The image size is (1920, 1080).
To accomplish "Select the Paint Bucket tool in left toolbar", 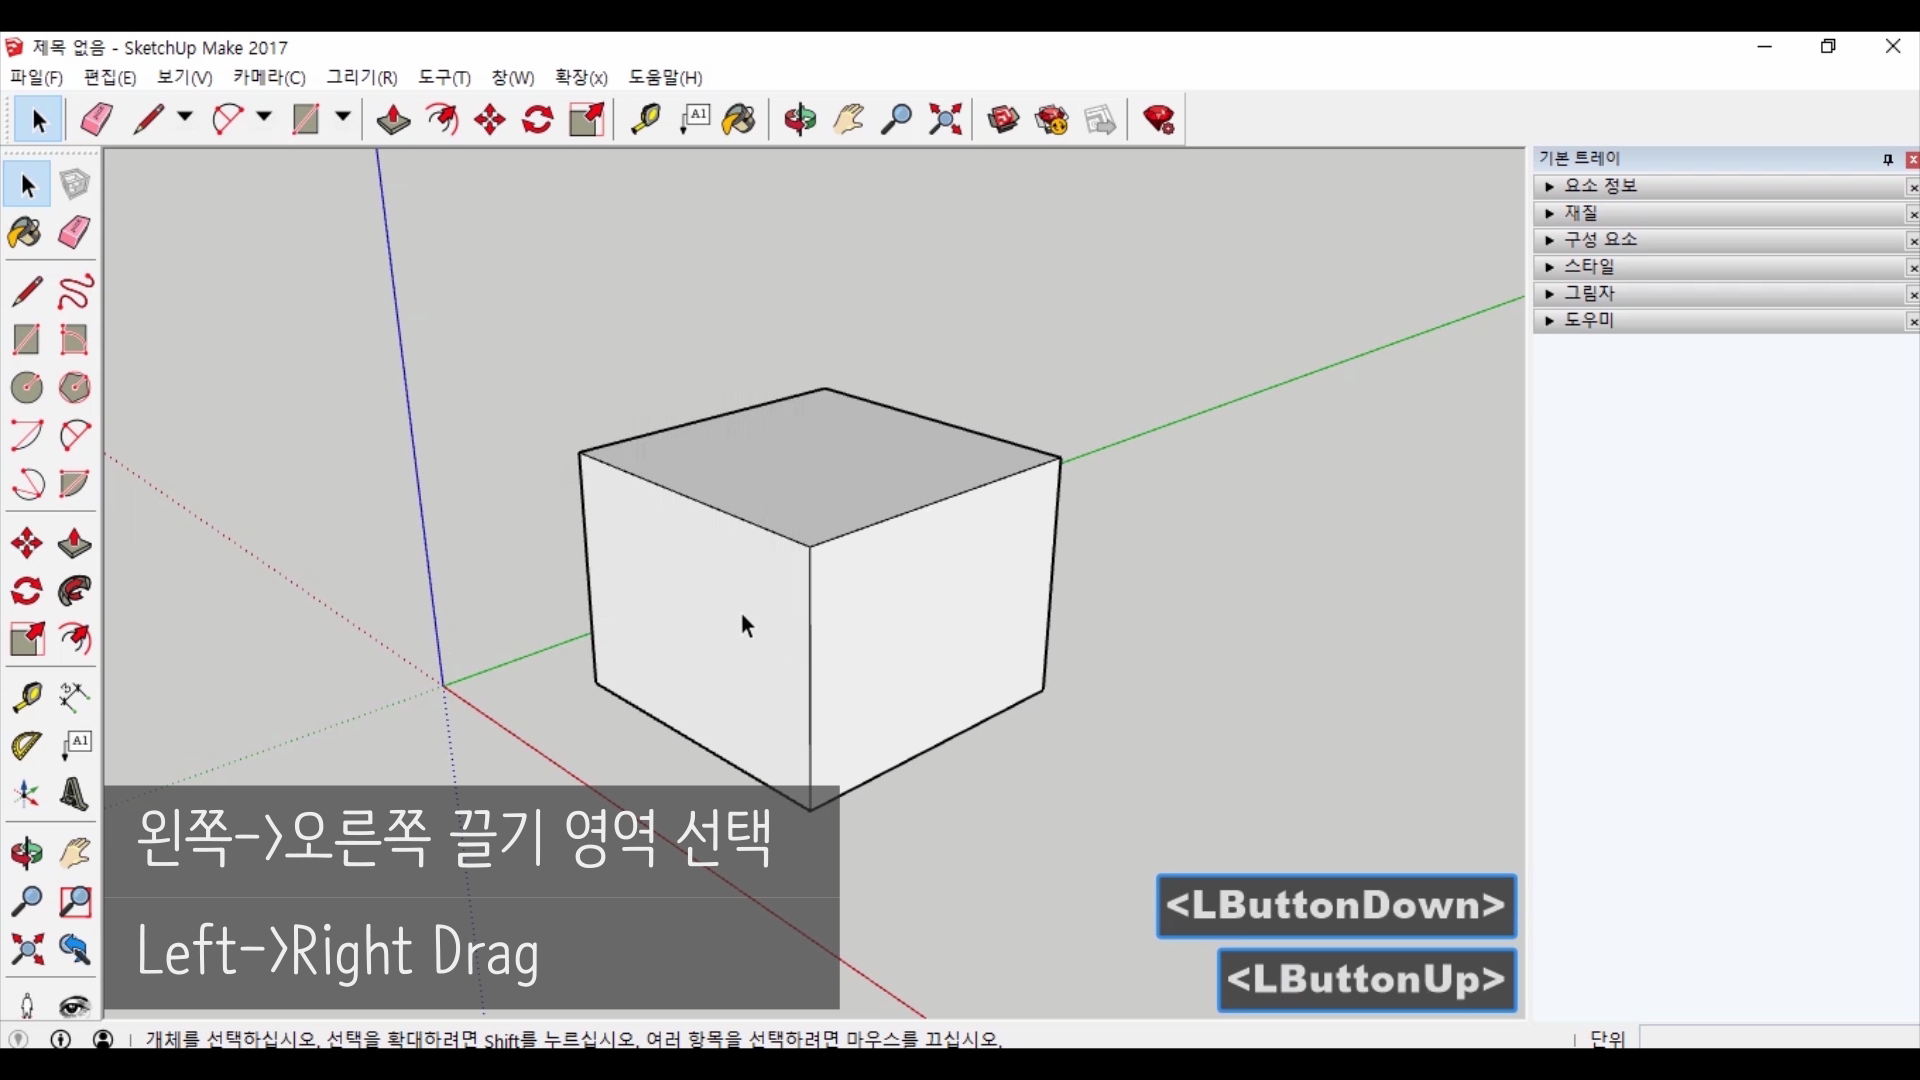I will click(x=26, y=233).
